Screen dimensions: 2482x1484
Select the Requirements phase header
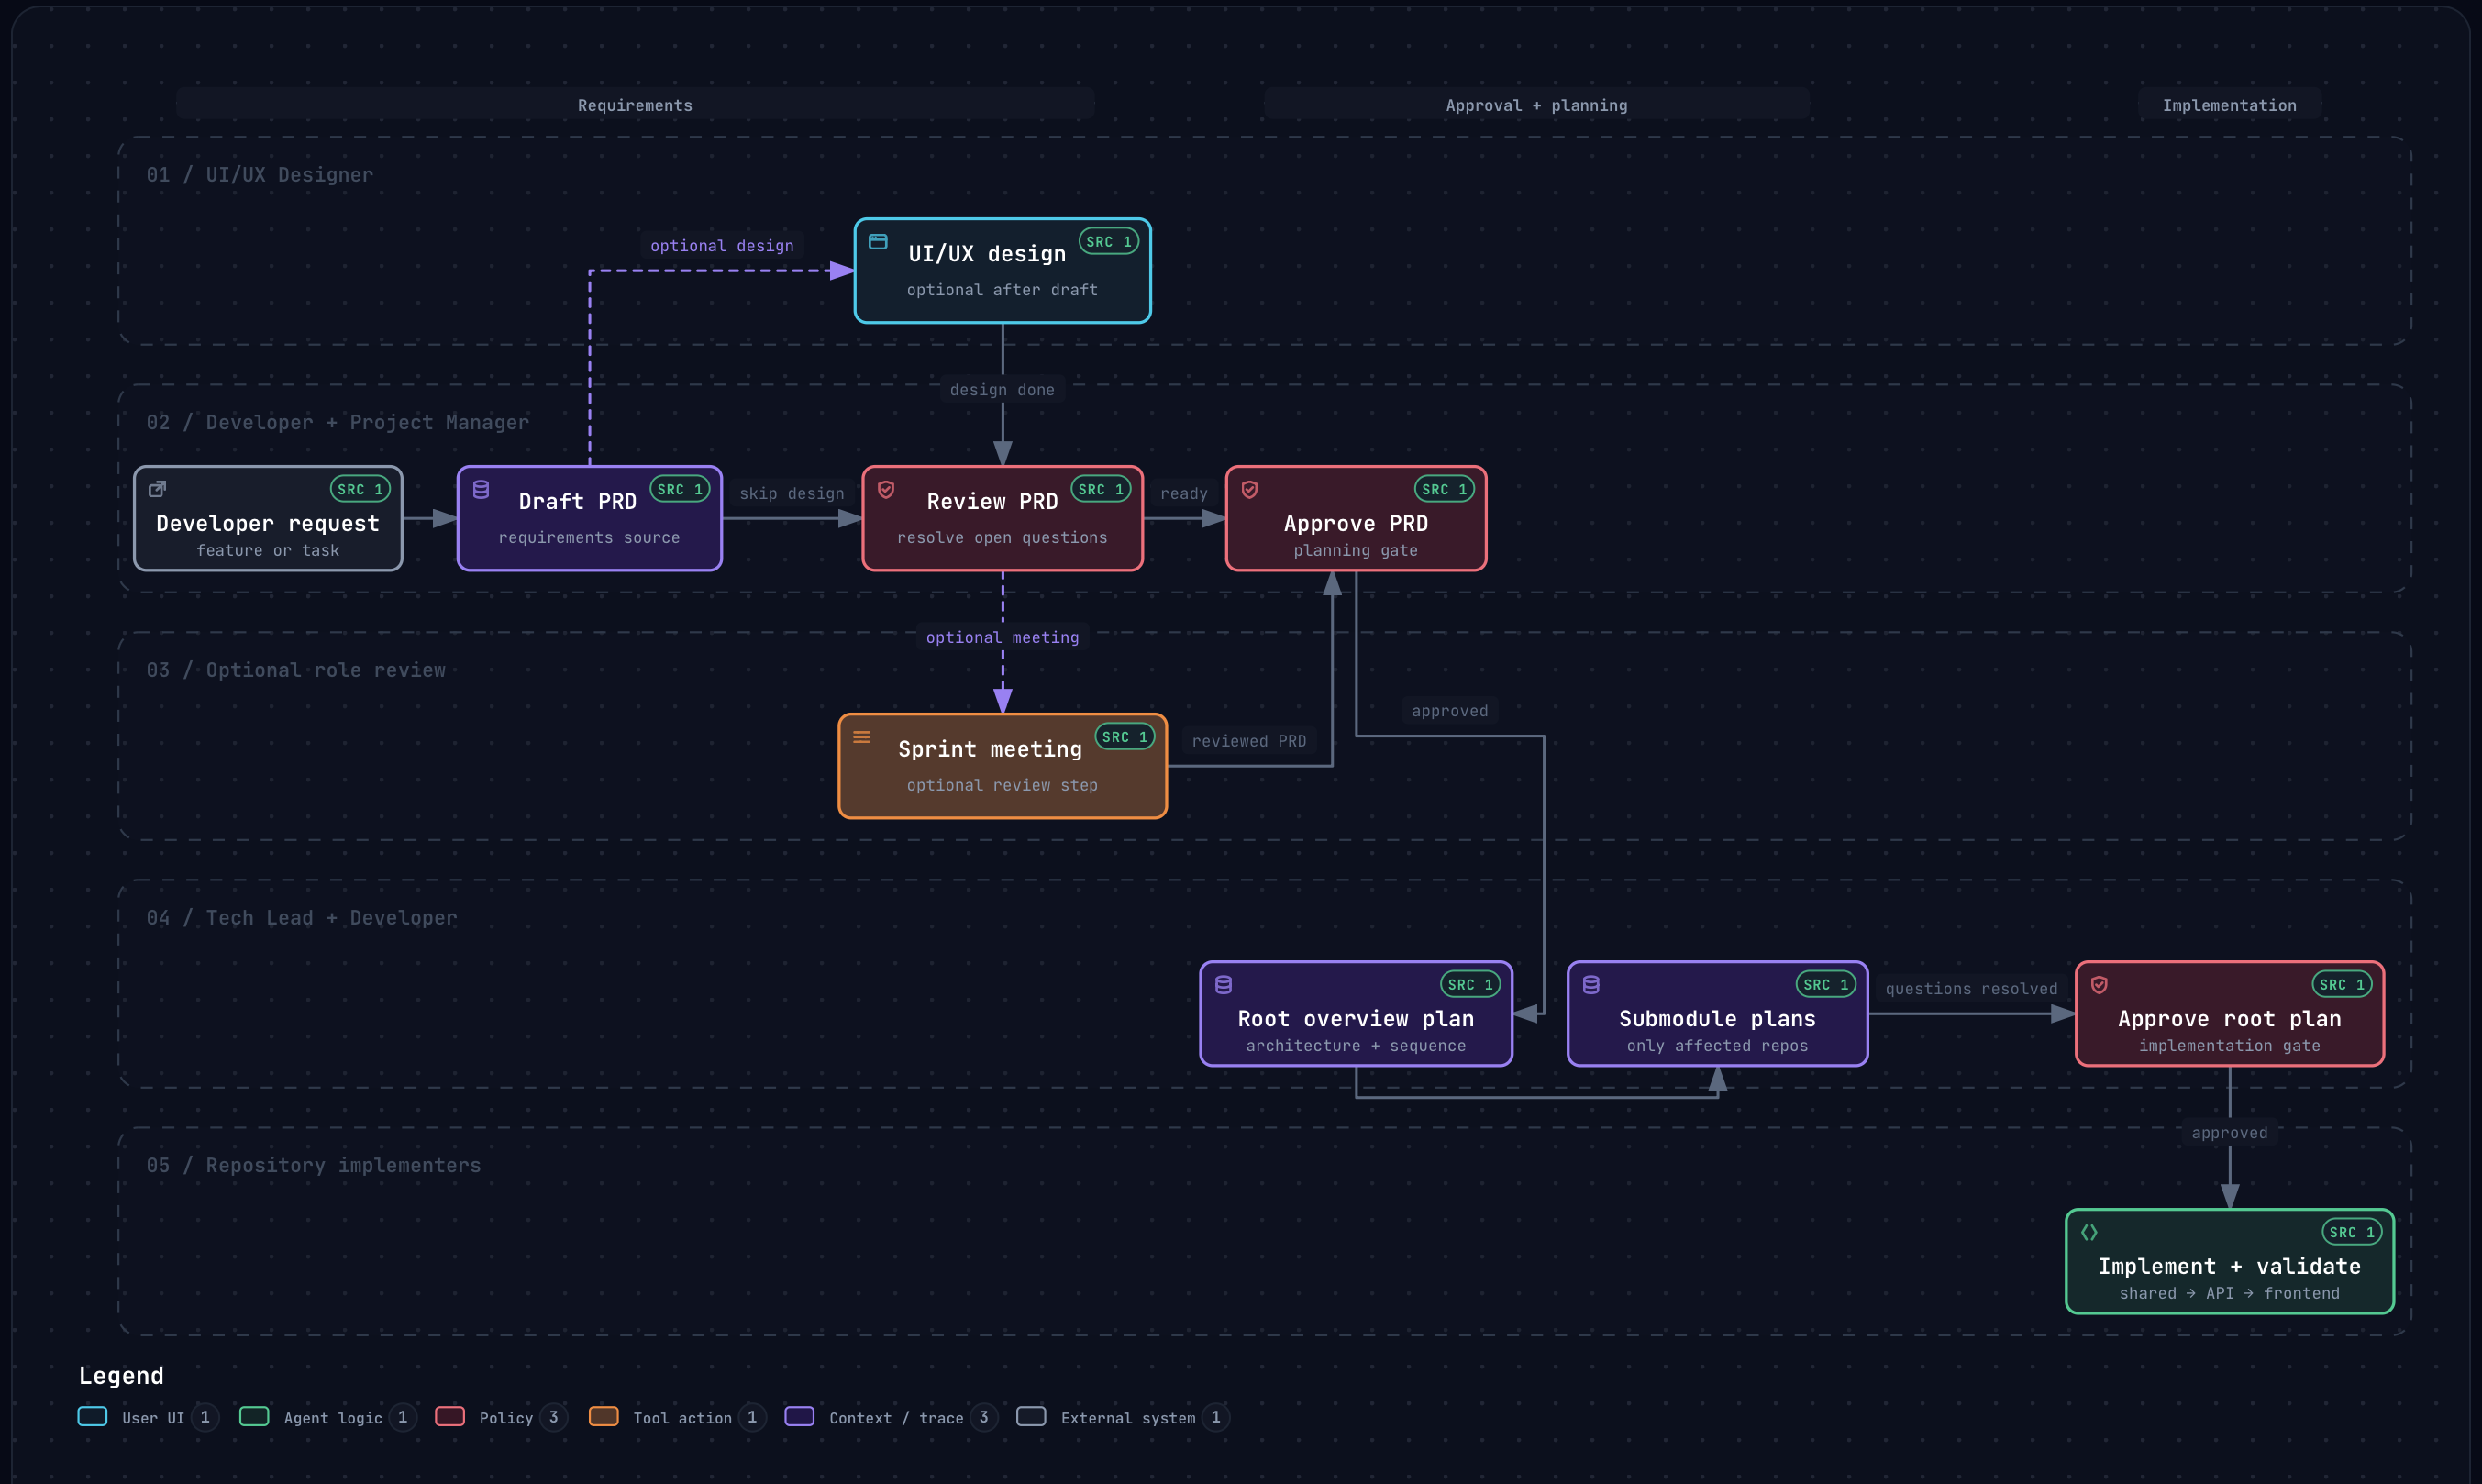pos(635,104)
